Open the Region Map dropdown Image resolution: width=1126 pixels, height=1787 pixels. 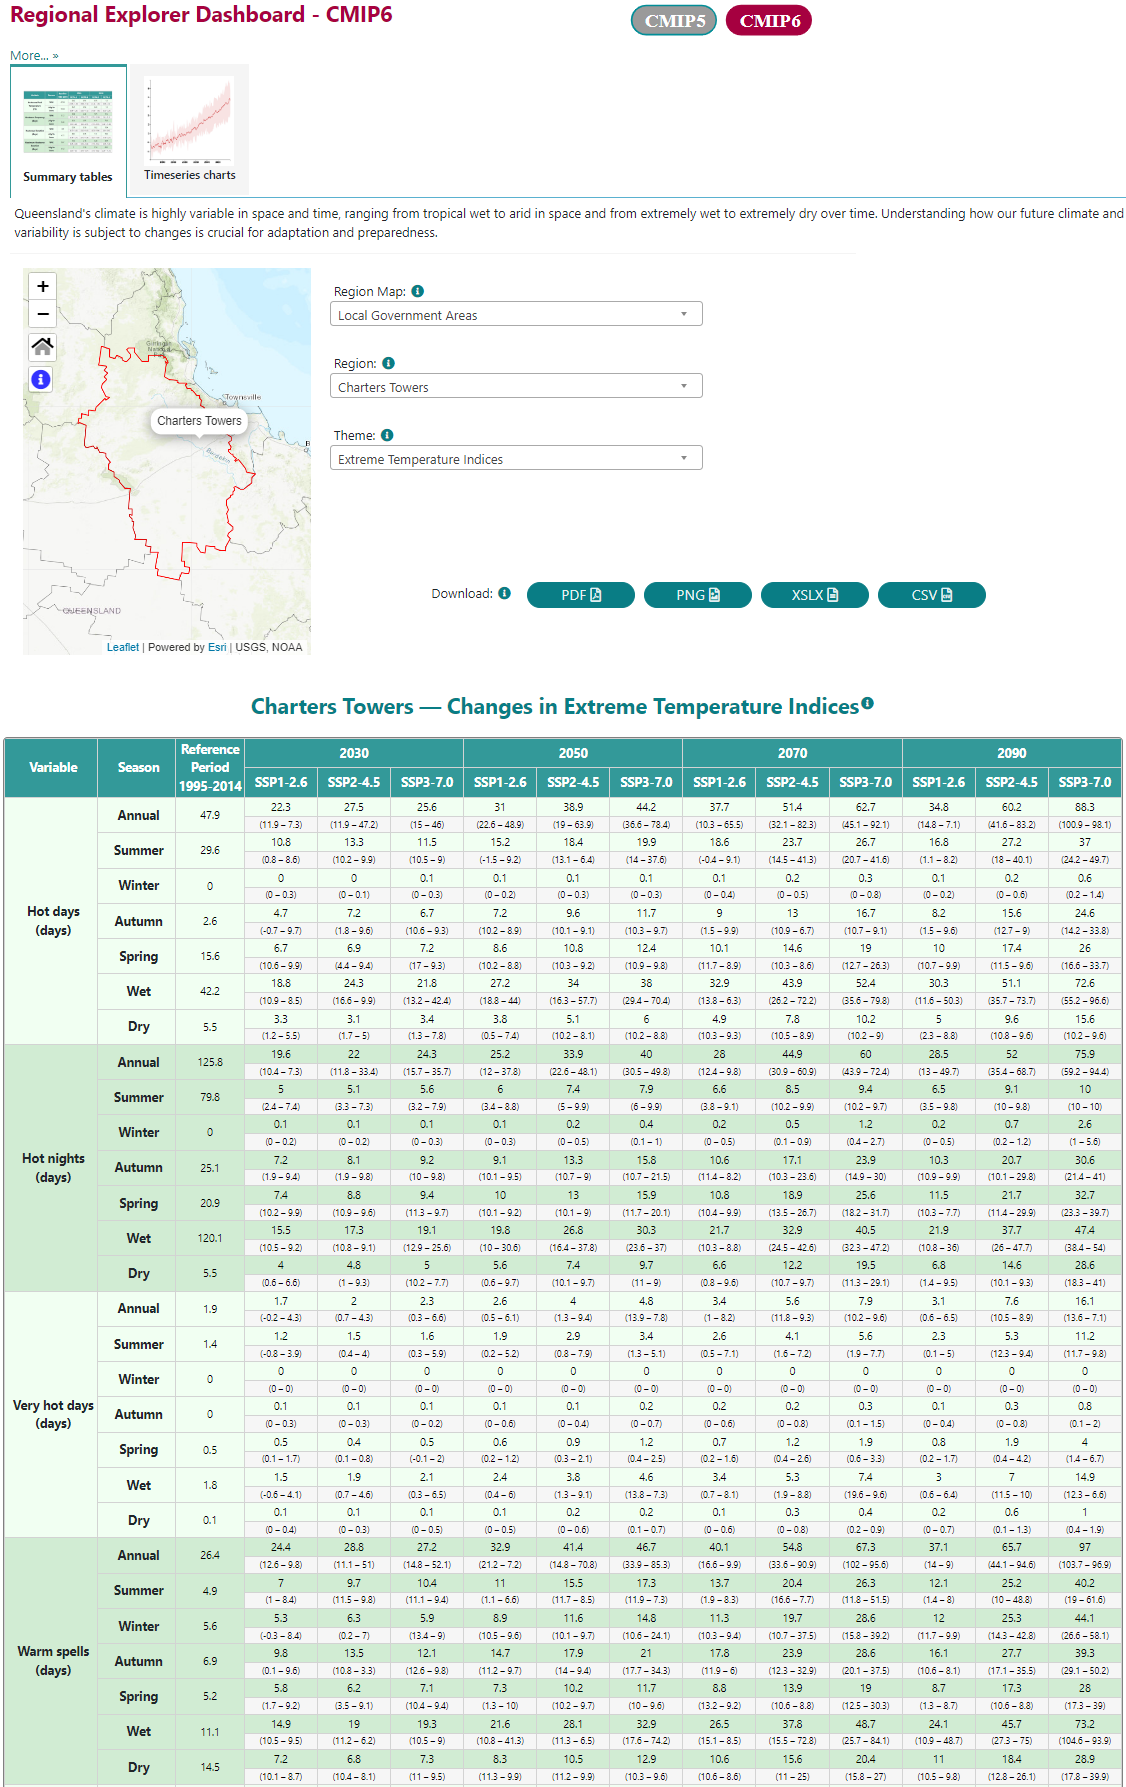tap(516, 314)
